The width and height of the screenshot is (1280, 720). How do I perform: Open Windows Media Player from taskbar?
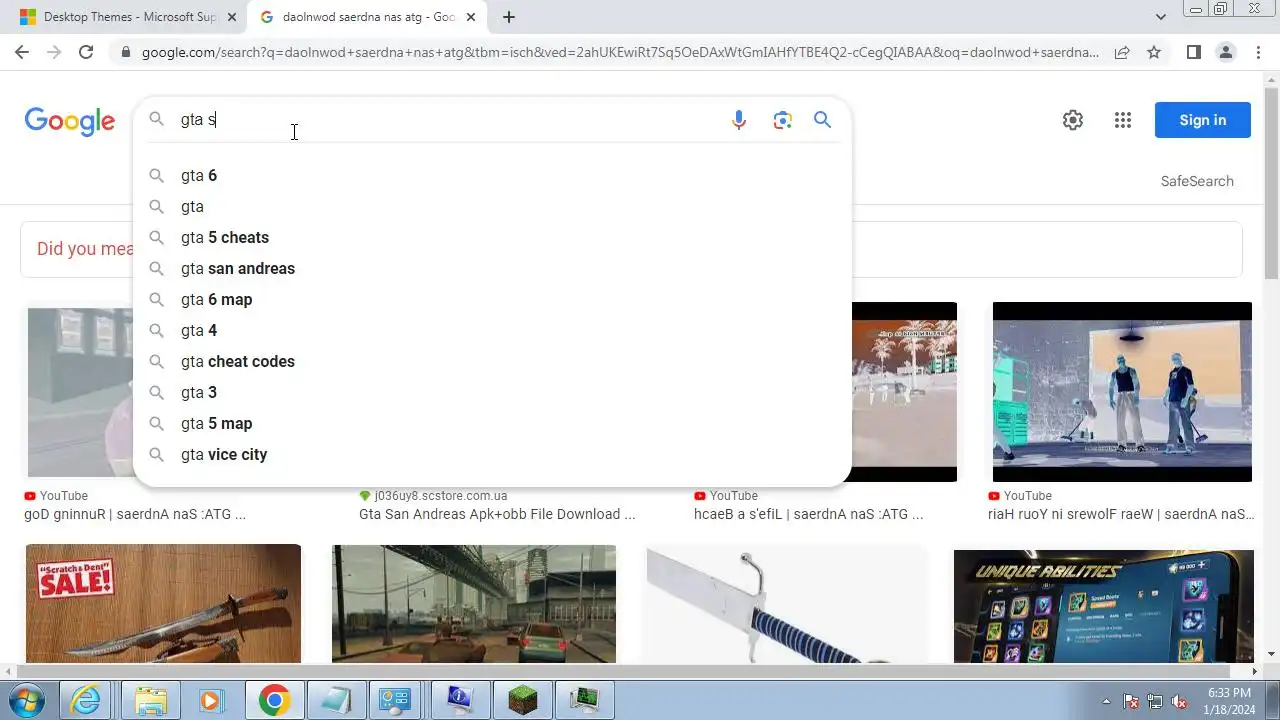212,701
